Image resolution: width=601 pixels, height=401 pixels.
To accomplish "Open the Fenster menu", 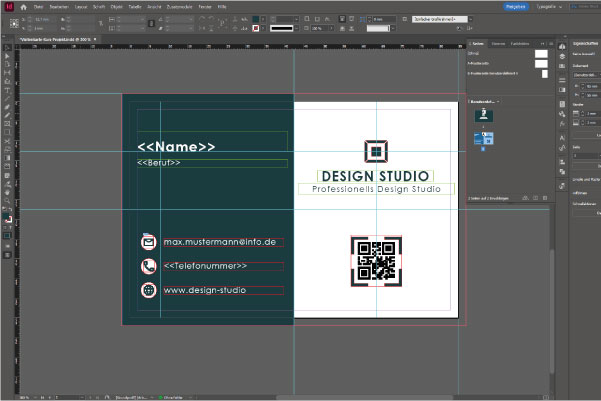I will [x=205, y=7].
